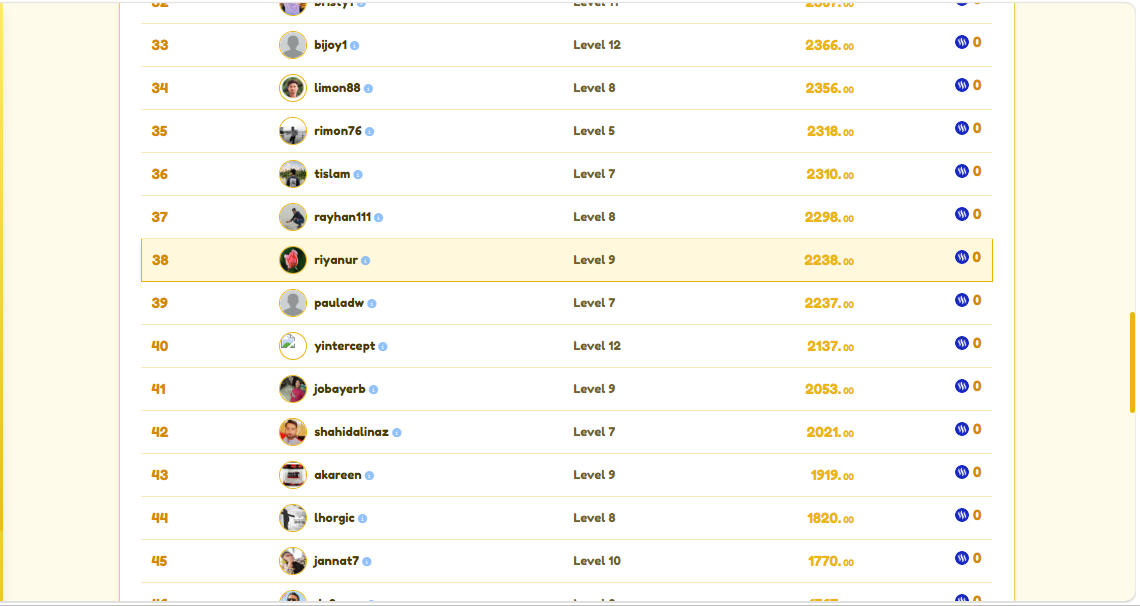Open jobayerb's profile picture
Screen dimensions: 1140x606
293,389
